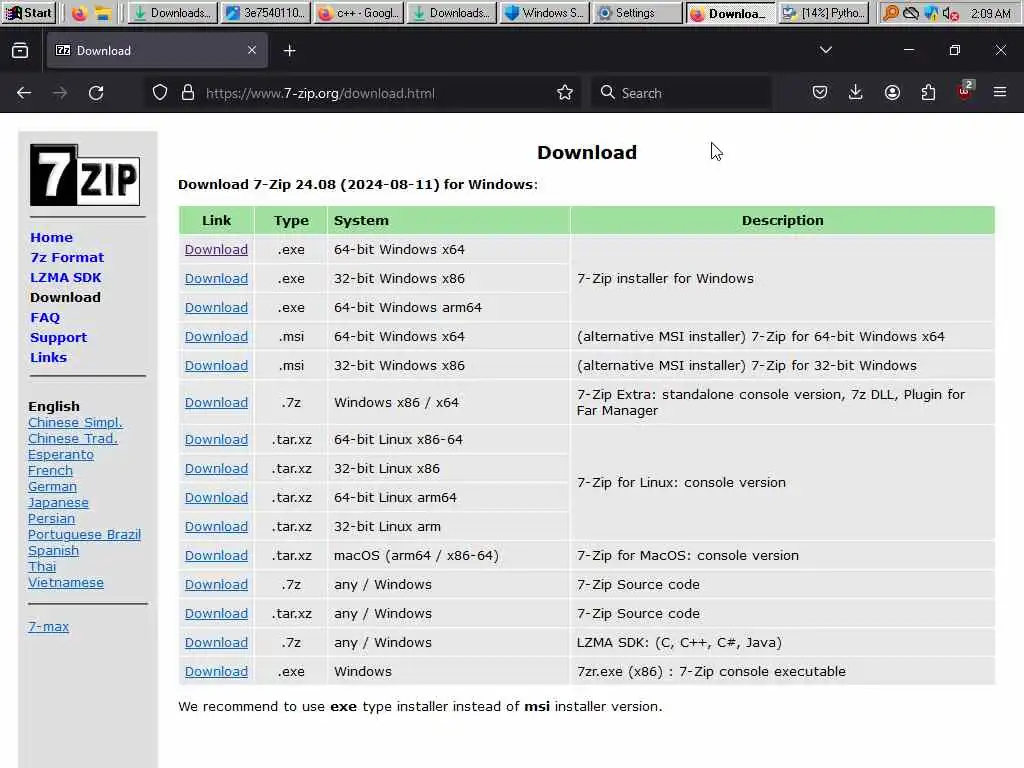Viewport: 1024px width, 768px height.
Task: Open the Support sidebar link
Action: 58,338
